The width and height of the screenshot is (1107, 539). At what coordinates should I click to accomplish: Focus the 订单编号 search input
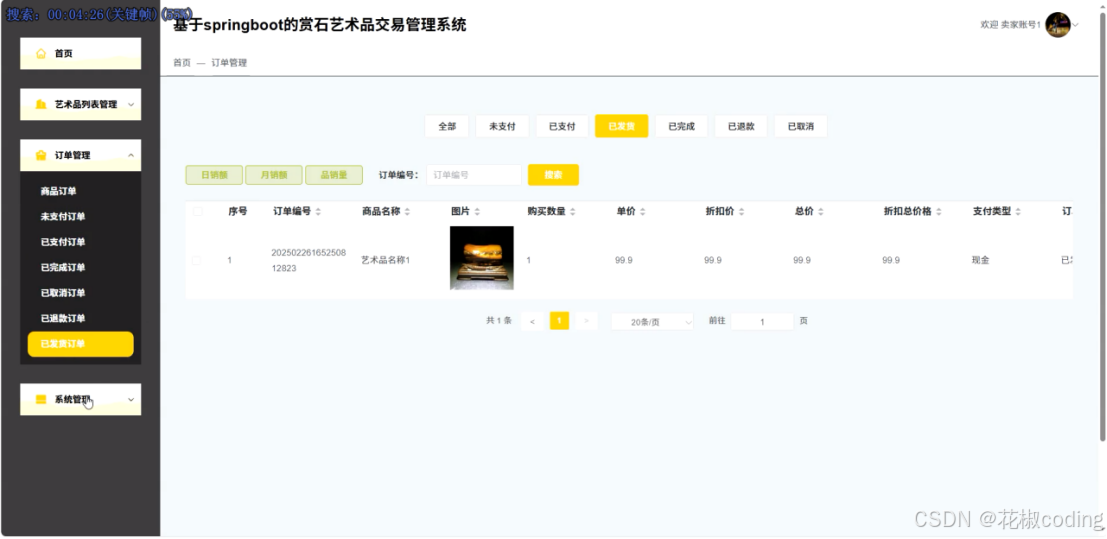click(x=474, y=175)
